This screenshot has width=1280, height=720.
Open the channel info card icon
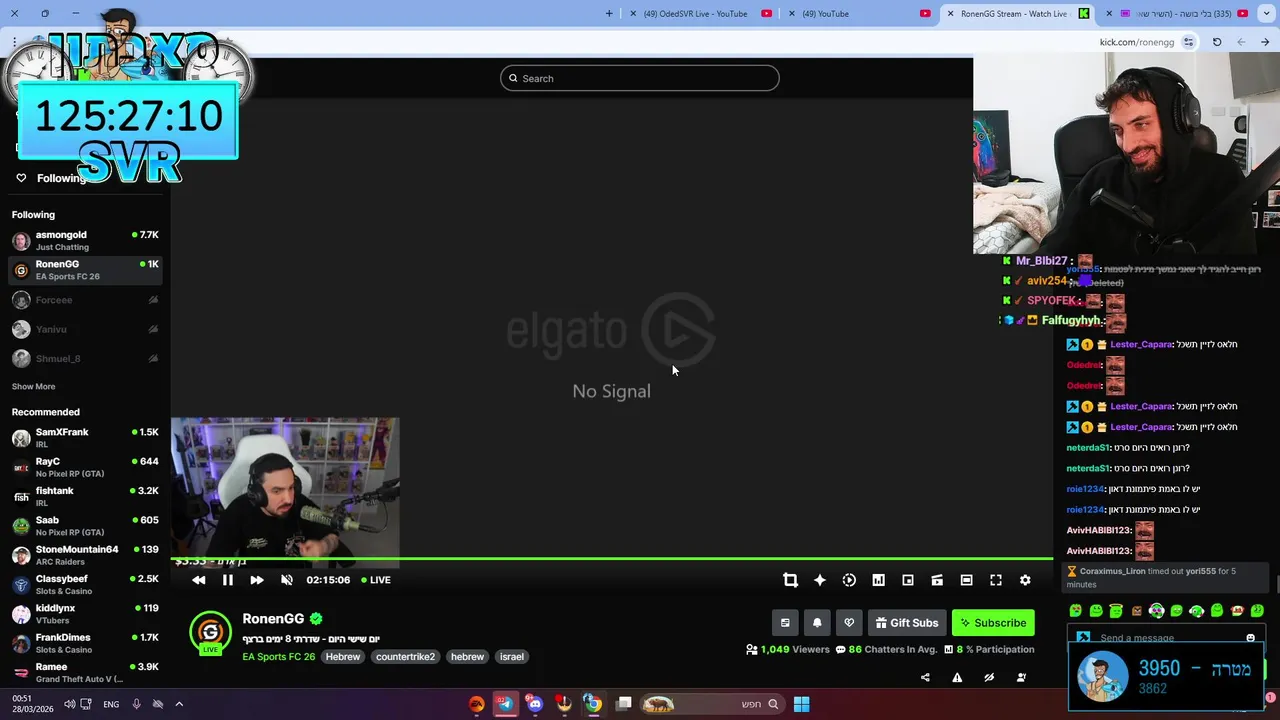pyautogui.click(x=785, y=623)
